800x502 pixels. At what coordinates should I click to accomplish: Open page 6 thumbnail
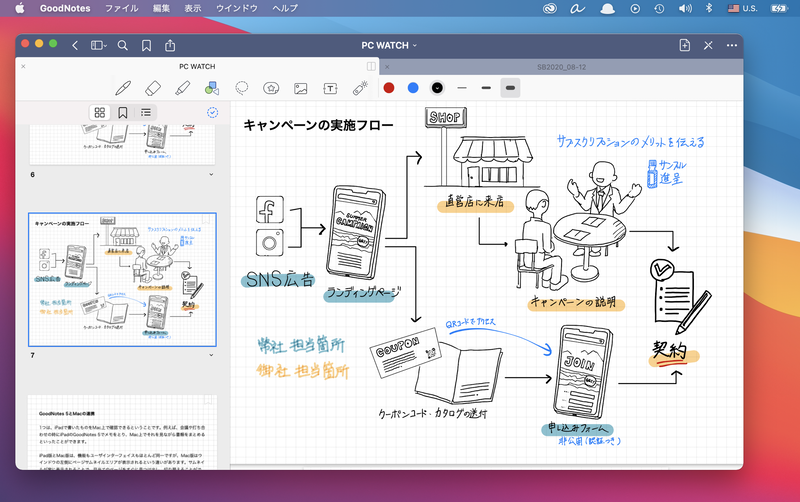122,145
